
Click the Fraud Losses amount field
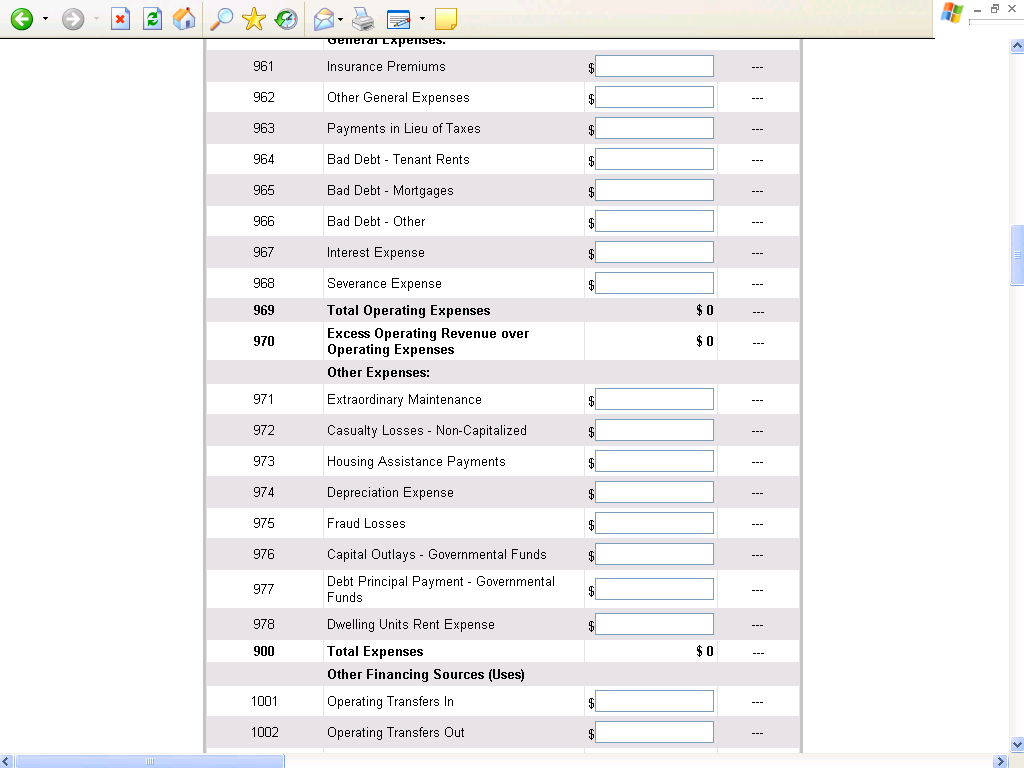pos(654,523)
